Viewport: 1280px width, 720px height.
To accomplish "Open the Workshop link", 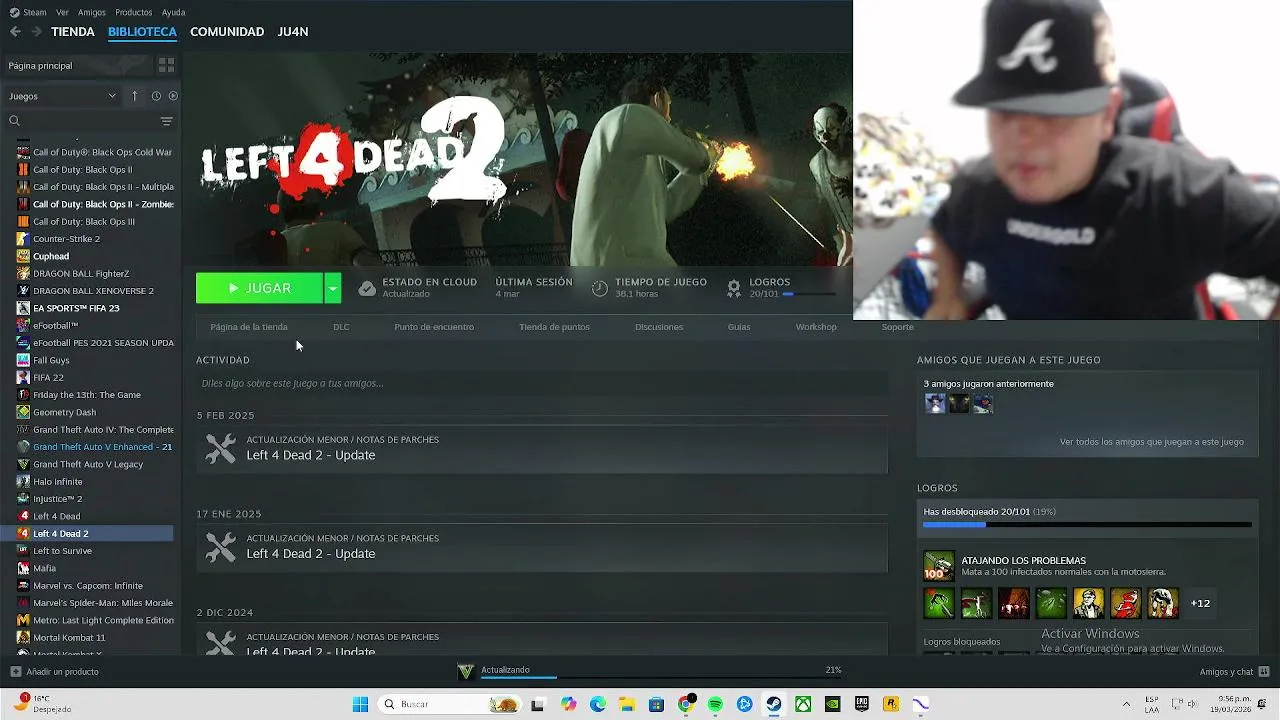I will [x=816, y=327].
